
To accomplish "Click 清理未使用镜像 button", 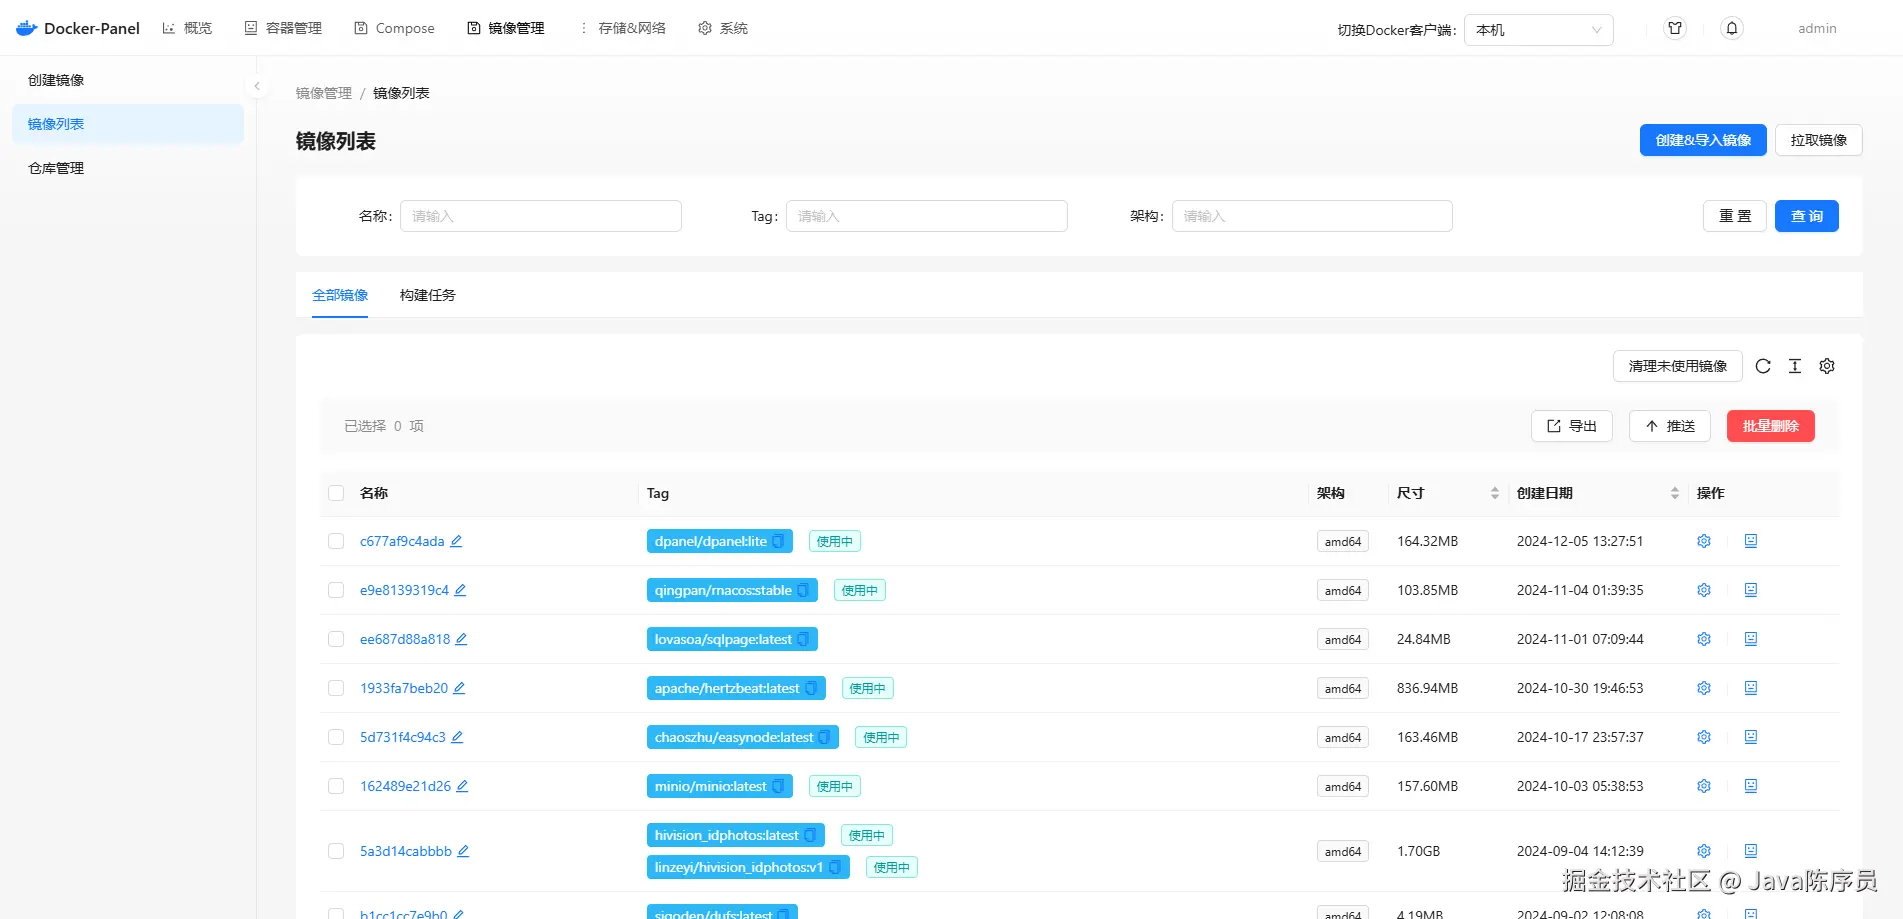I will 1678,366.
